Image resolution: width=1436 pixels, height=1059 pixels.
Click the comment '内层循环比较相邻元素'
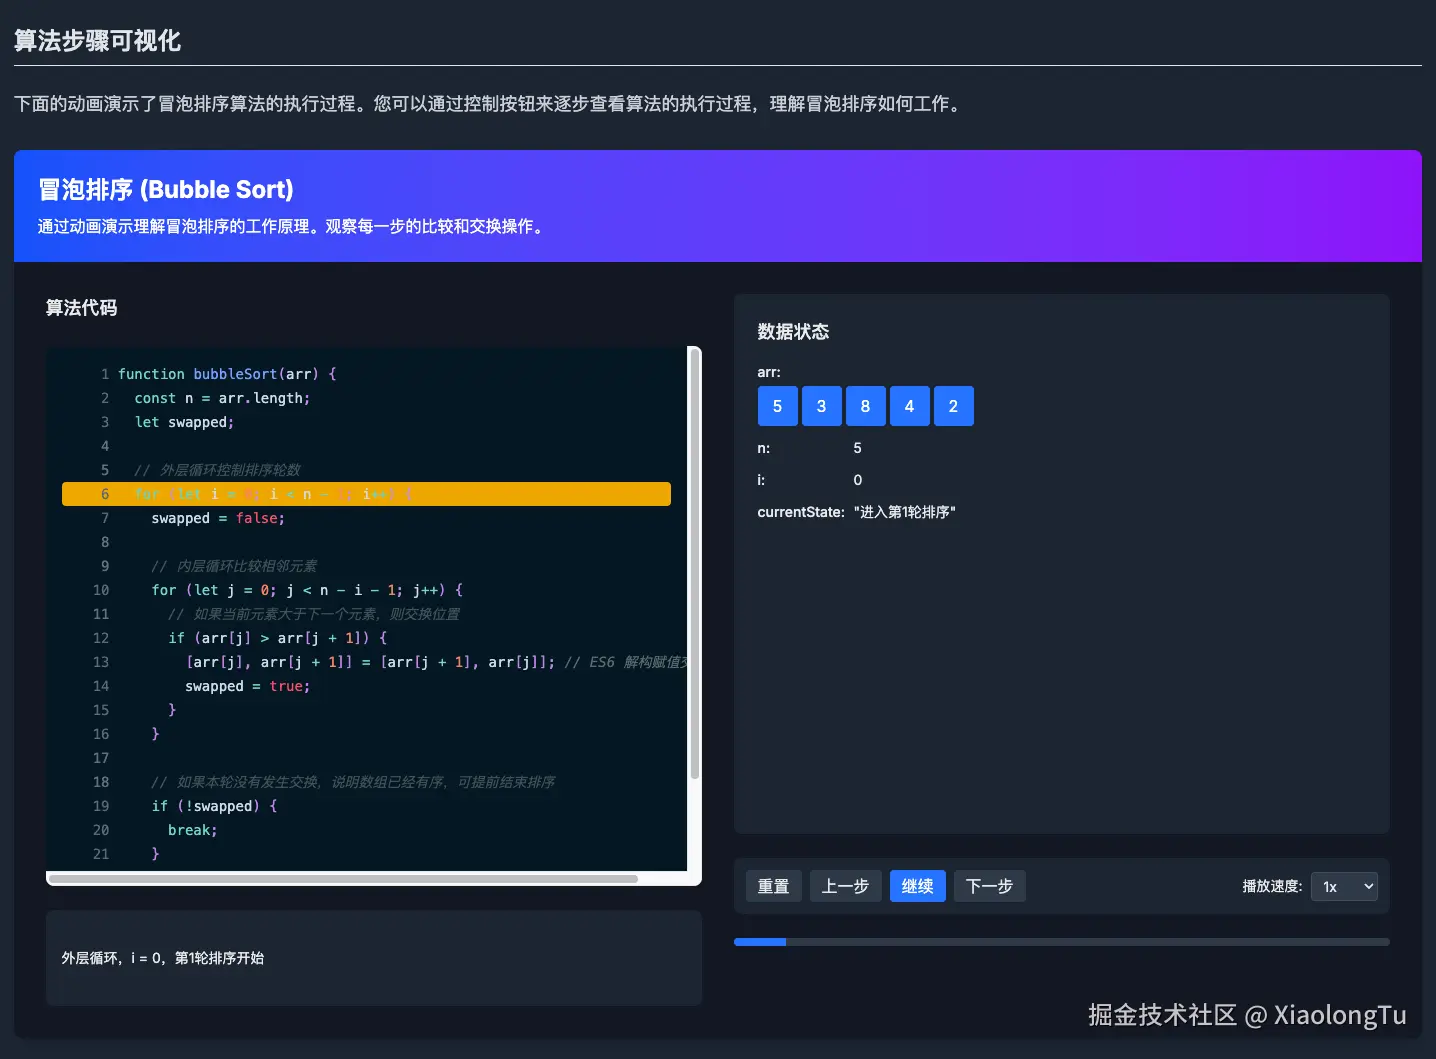pyautogui.click(x=234, y=566)
